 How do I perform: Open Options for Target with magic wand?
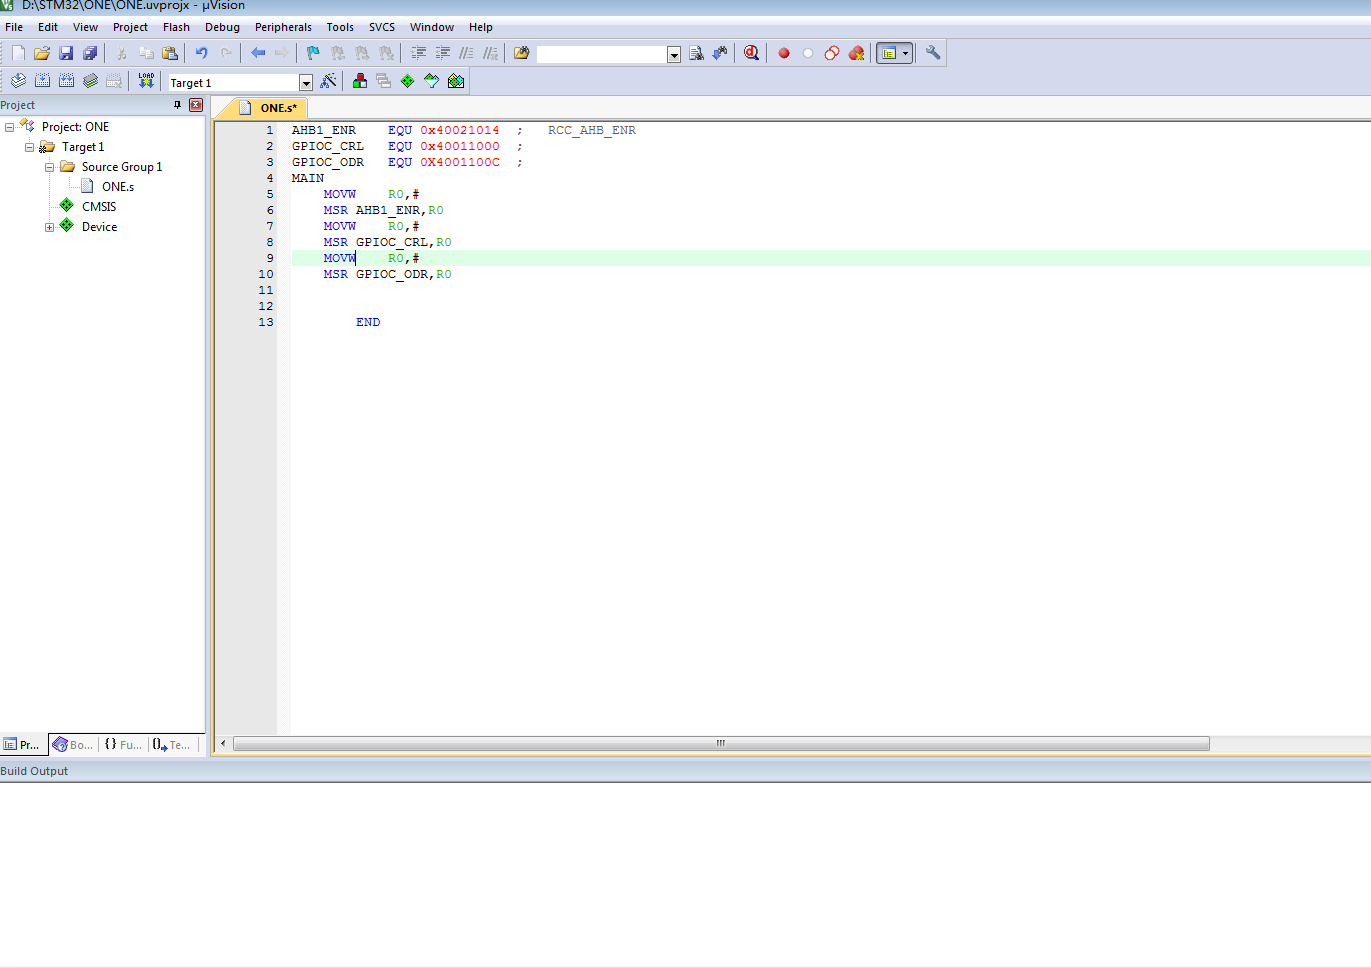tap(328, 81)
